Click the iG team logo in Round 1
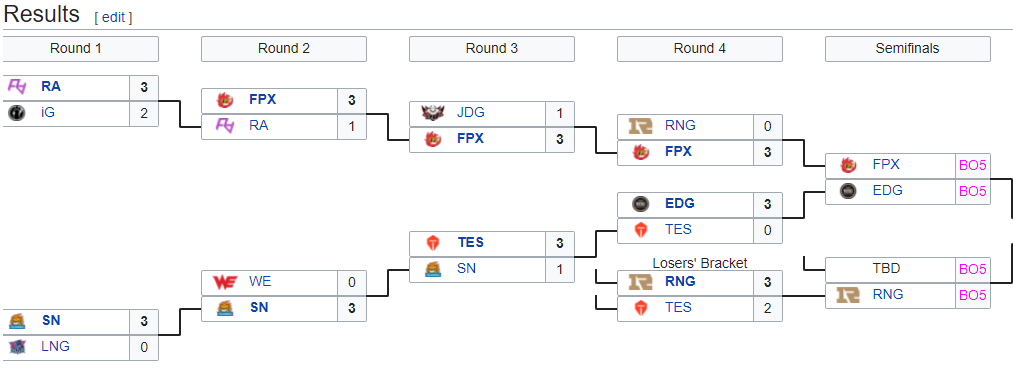Screen dimensions: 1013x373 17,113
